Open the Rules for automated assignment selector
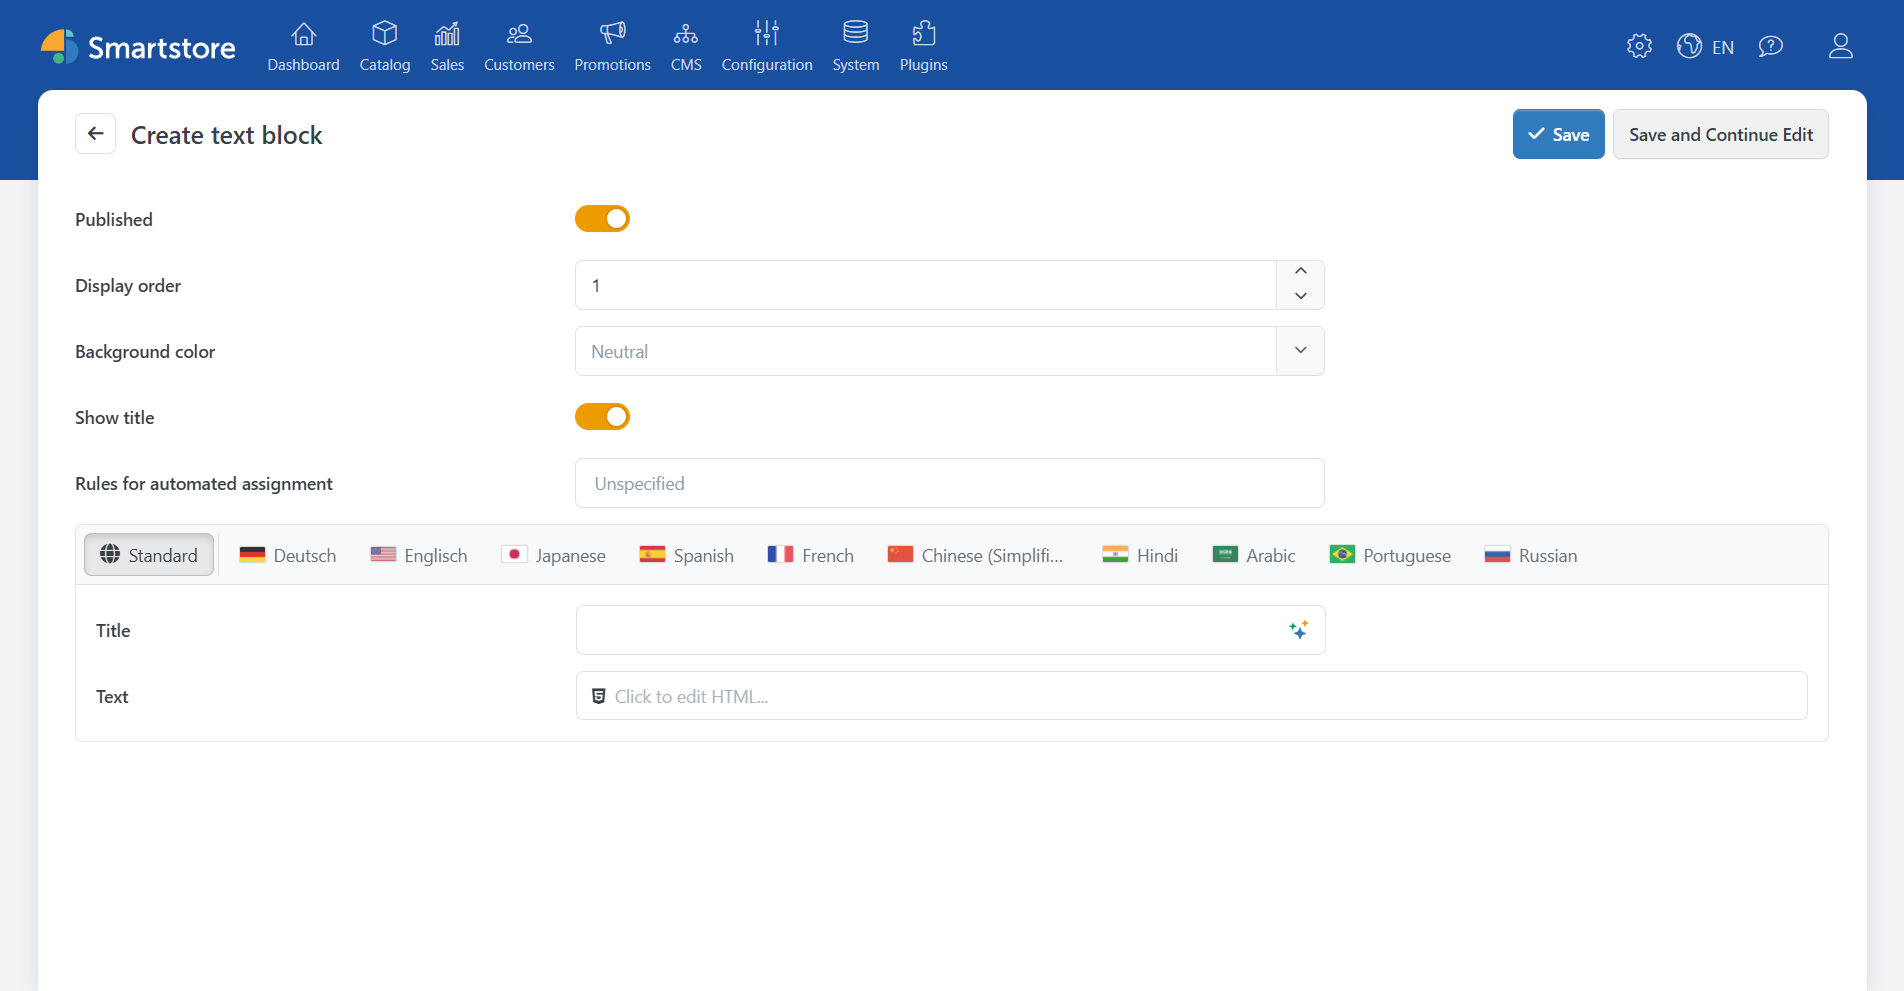 [x=949, y=483]
